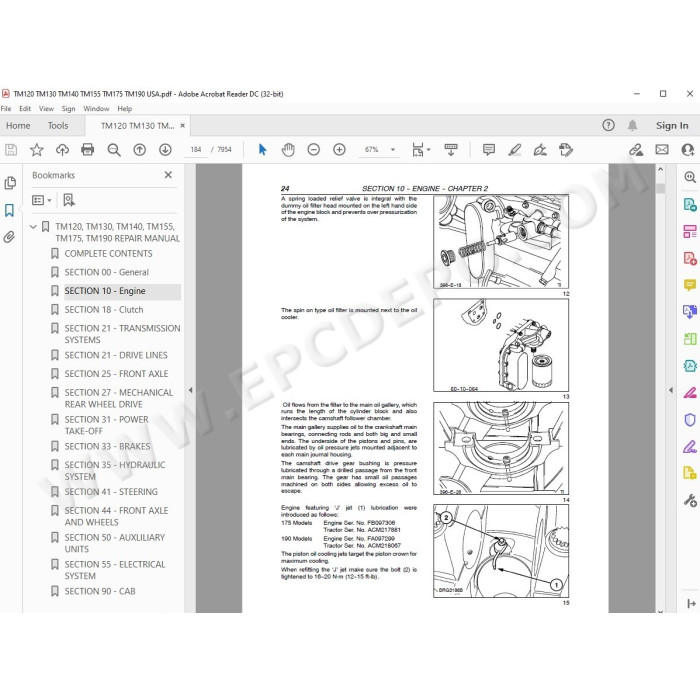
Task: Open the Sign document tool
Action: [540, 150]
